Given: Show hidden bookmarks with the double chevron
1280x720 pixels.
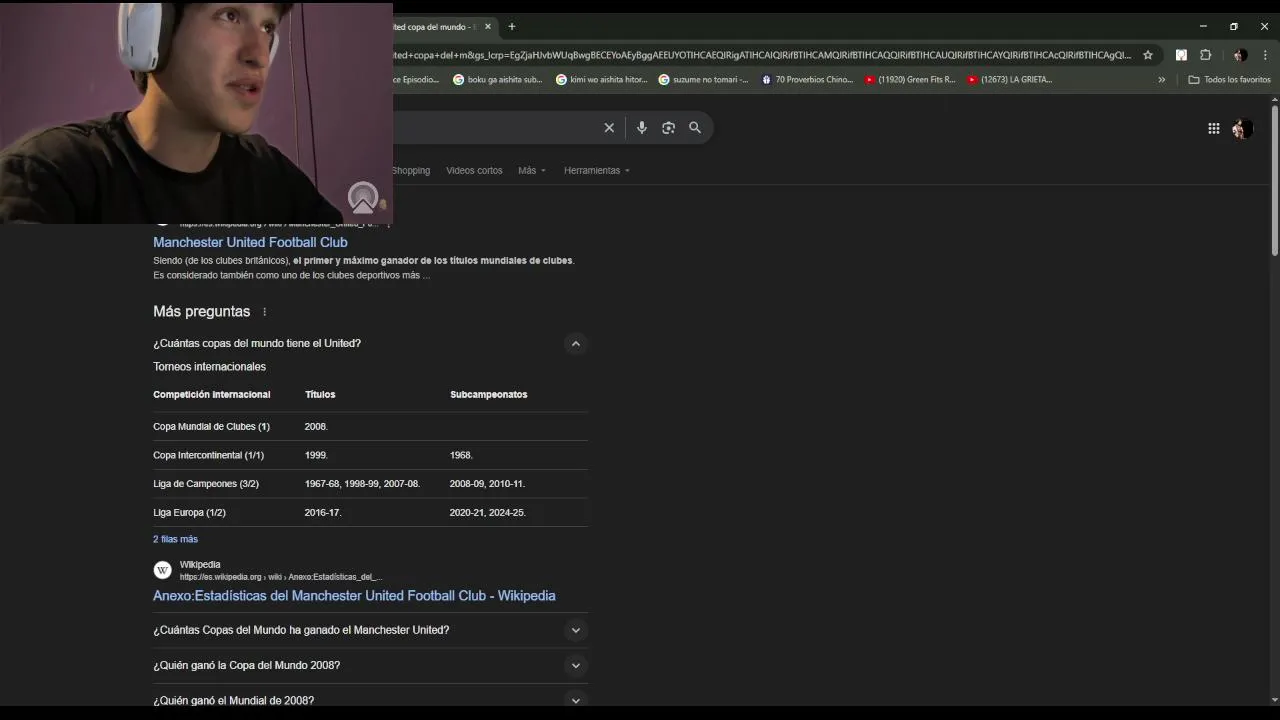Looking at the screenshot, I should (x=1162, y=80).
